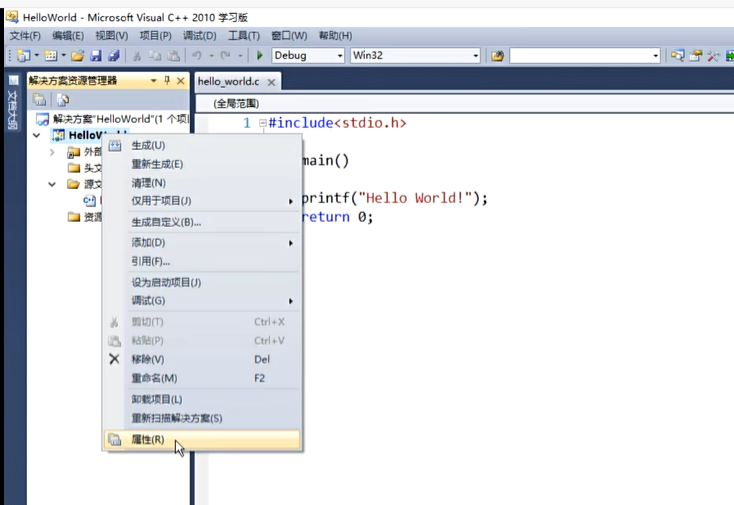Click the Add New Item toolbar icon
This screenshot has height=505, width=734.
[51, 56]
